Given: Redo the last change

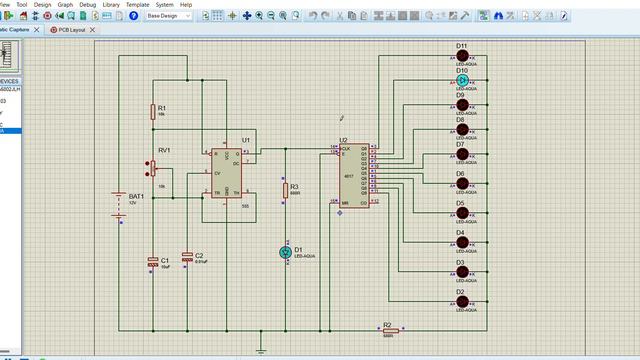Looking at the screenshot, I should pyautogui.click(x=325, y=16).
